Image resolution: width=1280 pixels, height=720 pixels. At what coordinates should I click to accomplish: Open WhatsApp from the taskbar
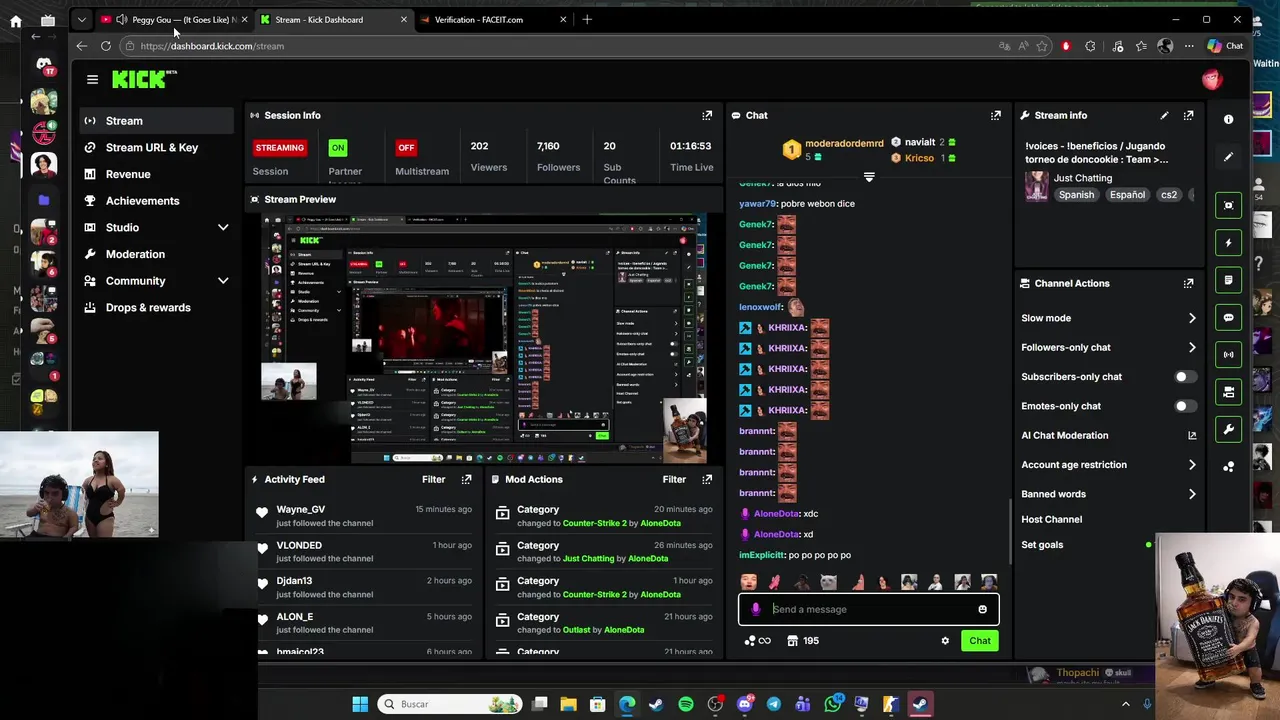[832, 704]
